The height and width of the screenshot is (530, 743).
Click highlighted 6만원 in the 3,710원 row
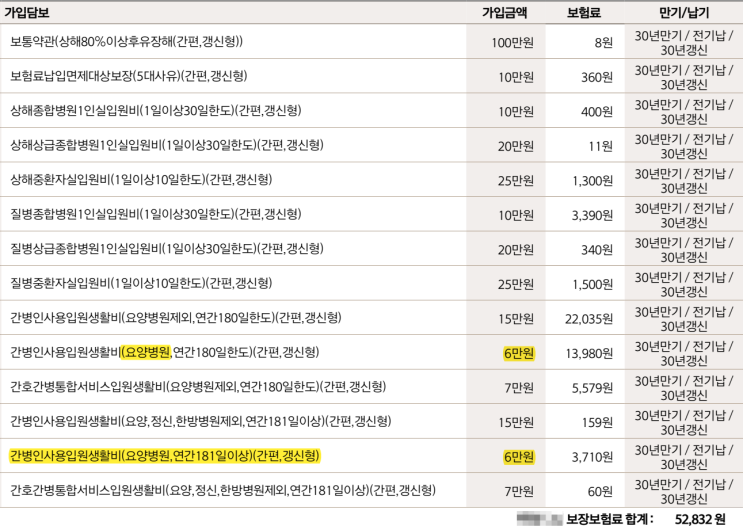coord(519,457)
